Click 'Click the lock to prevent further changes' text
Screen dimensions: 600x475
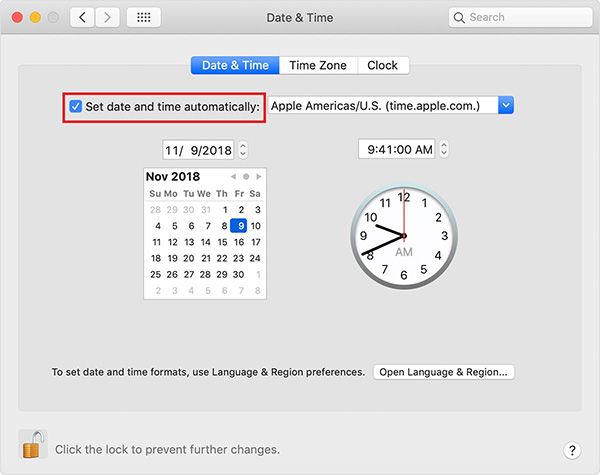tap(168, 449)
